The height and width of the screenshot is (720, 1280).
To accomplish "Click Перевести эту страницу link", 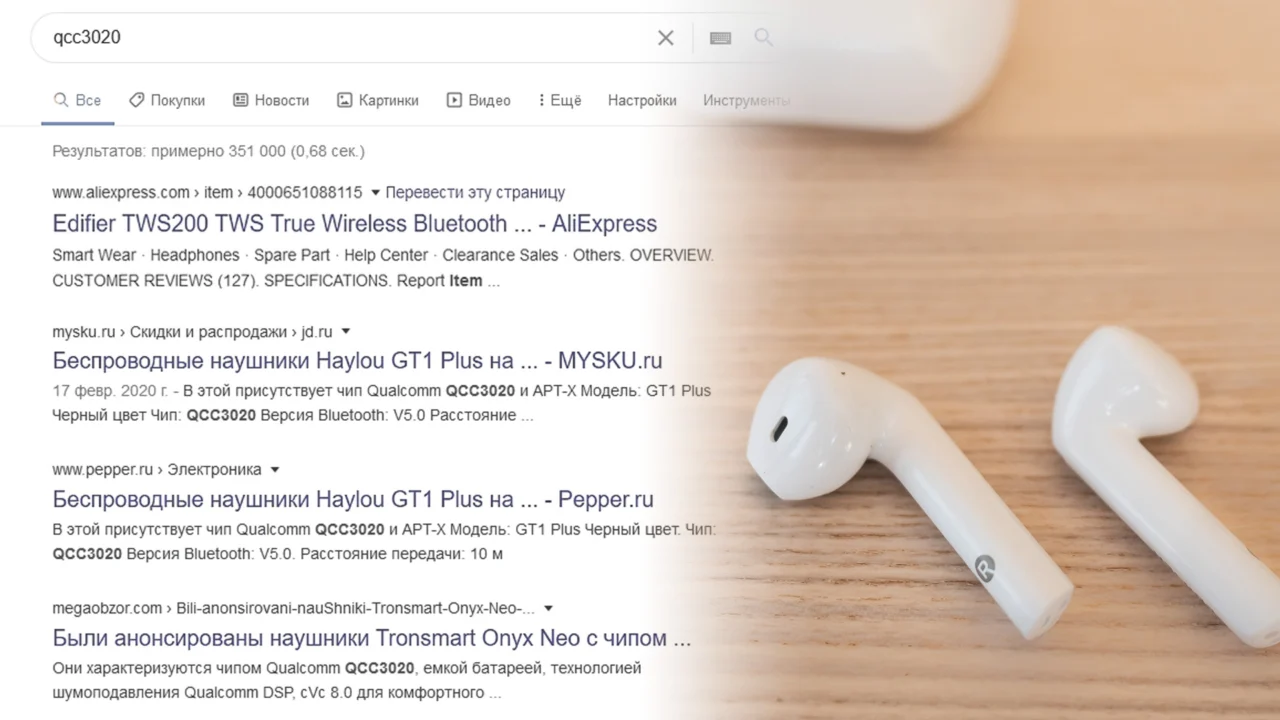I will [x=475, y=192].
